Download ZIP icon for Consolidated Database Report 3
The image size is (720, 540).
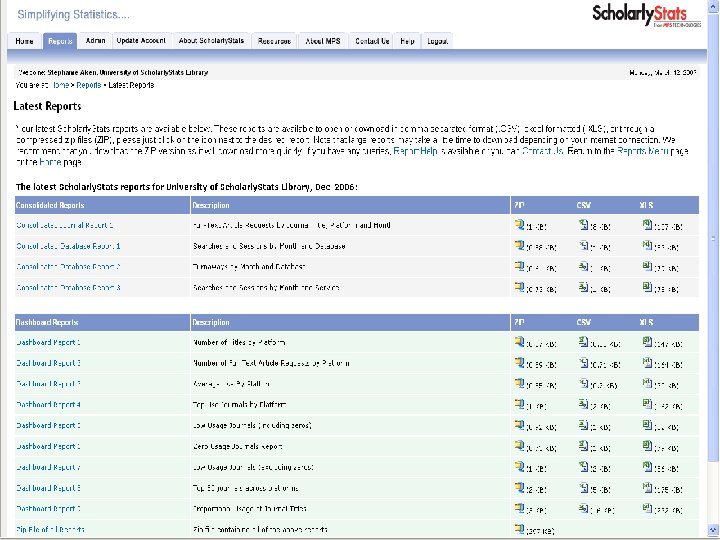pyautogui.click(x=519, y=287)
